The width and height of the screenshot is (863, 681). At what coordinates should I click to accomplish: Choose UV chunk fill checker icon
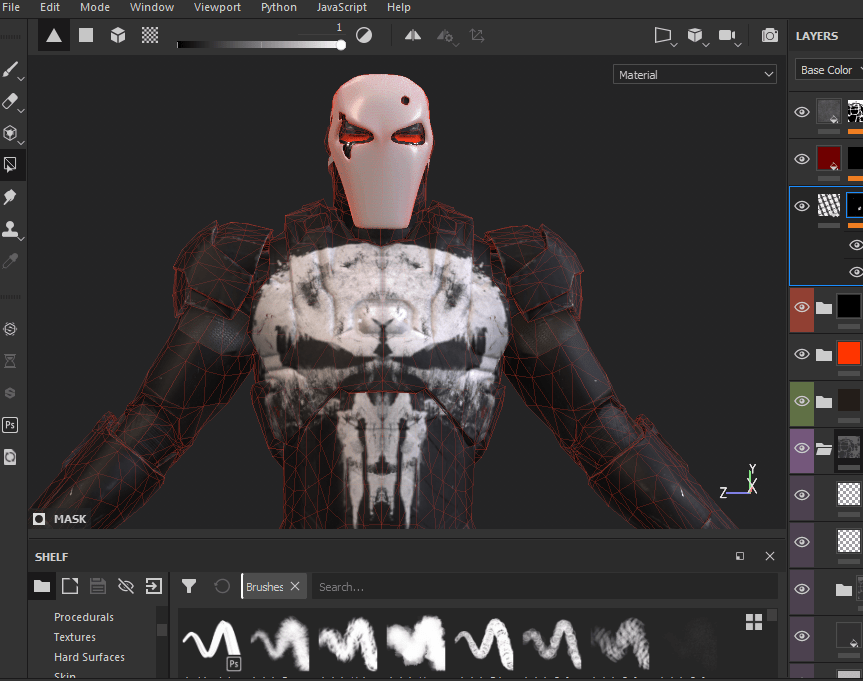tap(150, 35)
